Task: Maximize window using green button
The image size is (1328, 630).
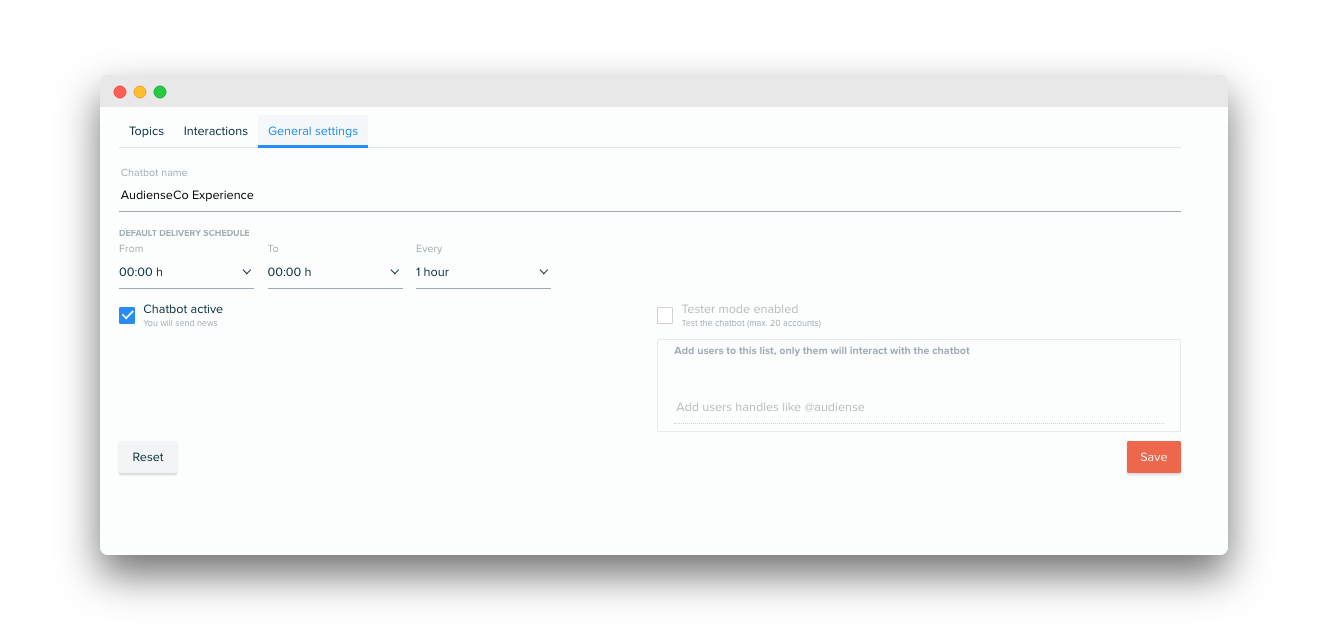Action: 160,92
